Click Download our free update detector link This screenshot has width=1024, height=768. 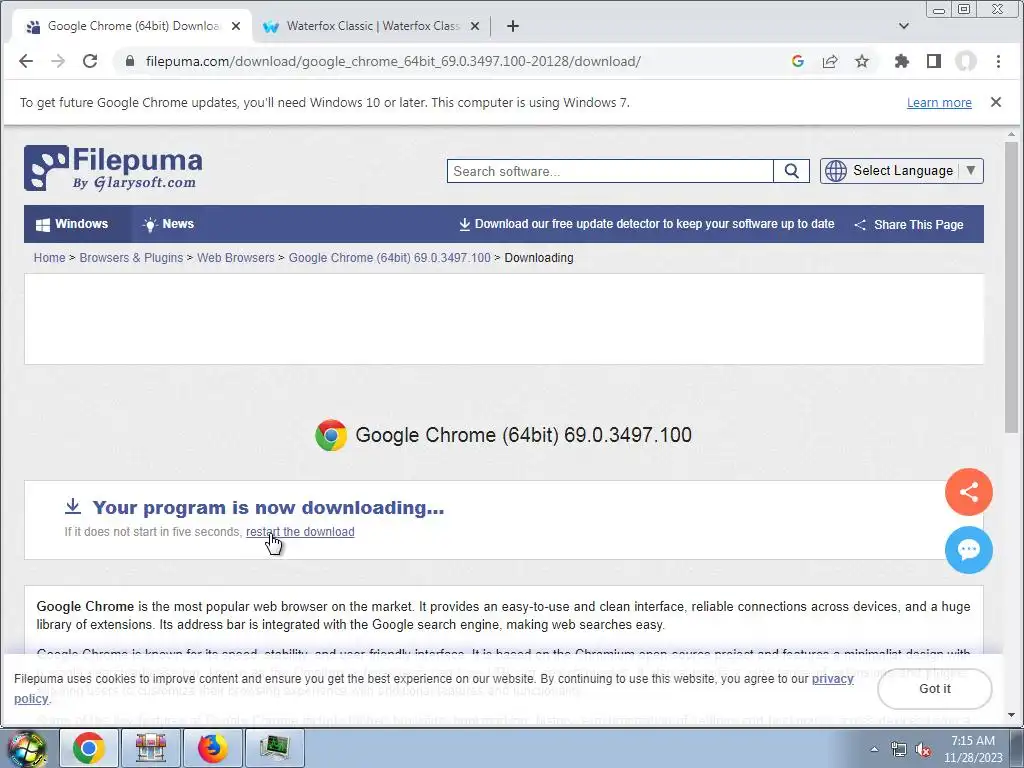pos(647,224)
